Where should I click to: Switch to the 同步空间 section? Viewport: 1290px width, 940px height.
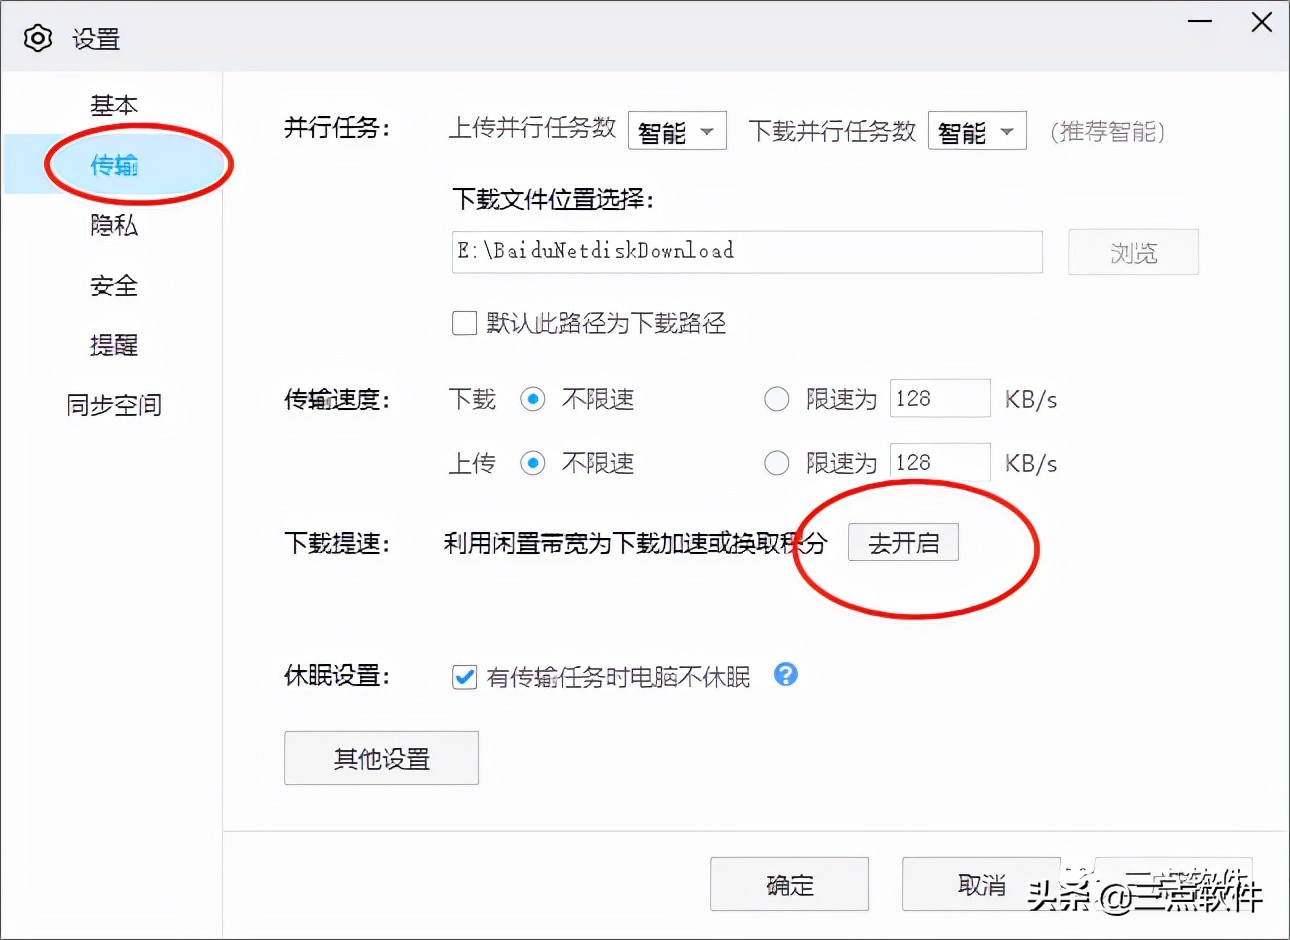[113, 405]
